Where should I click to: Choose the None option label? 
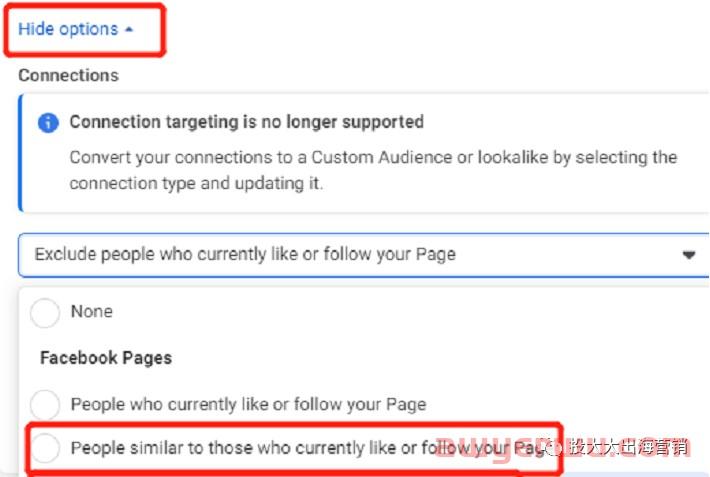[91, 312]
